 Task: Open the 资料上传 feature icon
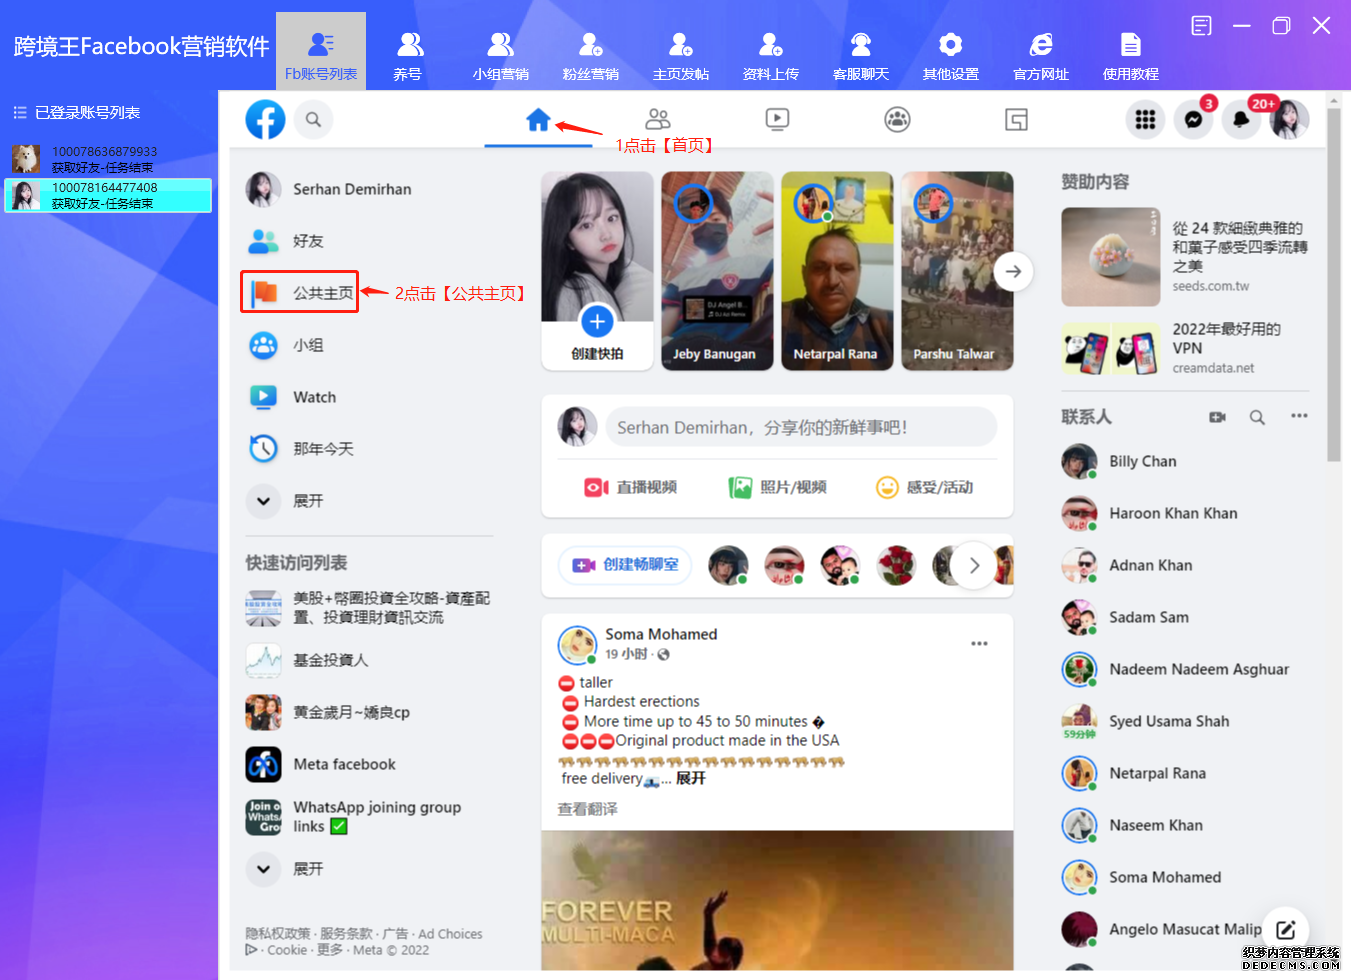pyautogui.click(x=770, y=50)
